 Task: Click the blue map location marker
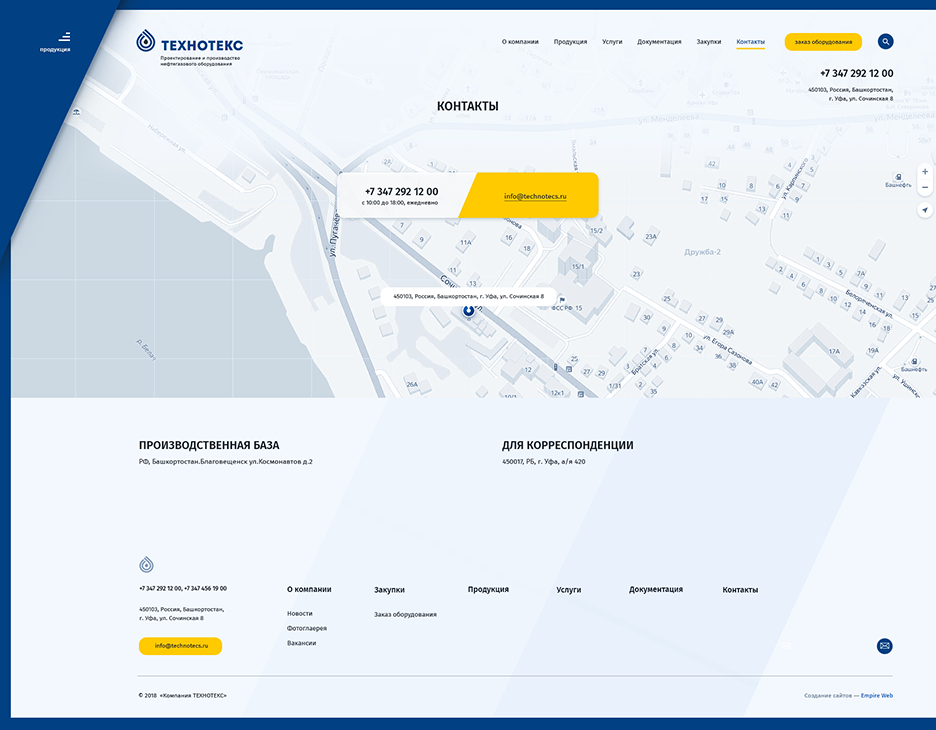coord(469,310)
